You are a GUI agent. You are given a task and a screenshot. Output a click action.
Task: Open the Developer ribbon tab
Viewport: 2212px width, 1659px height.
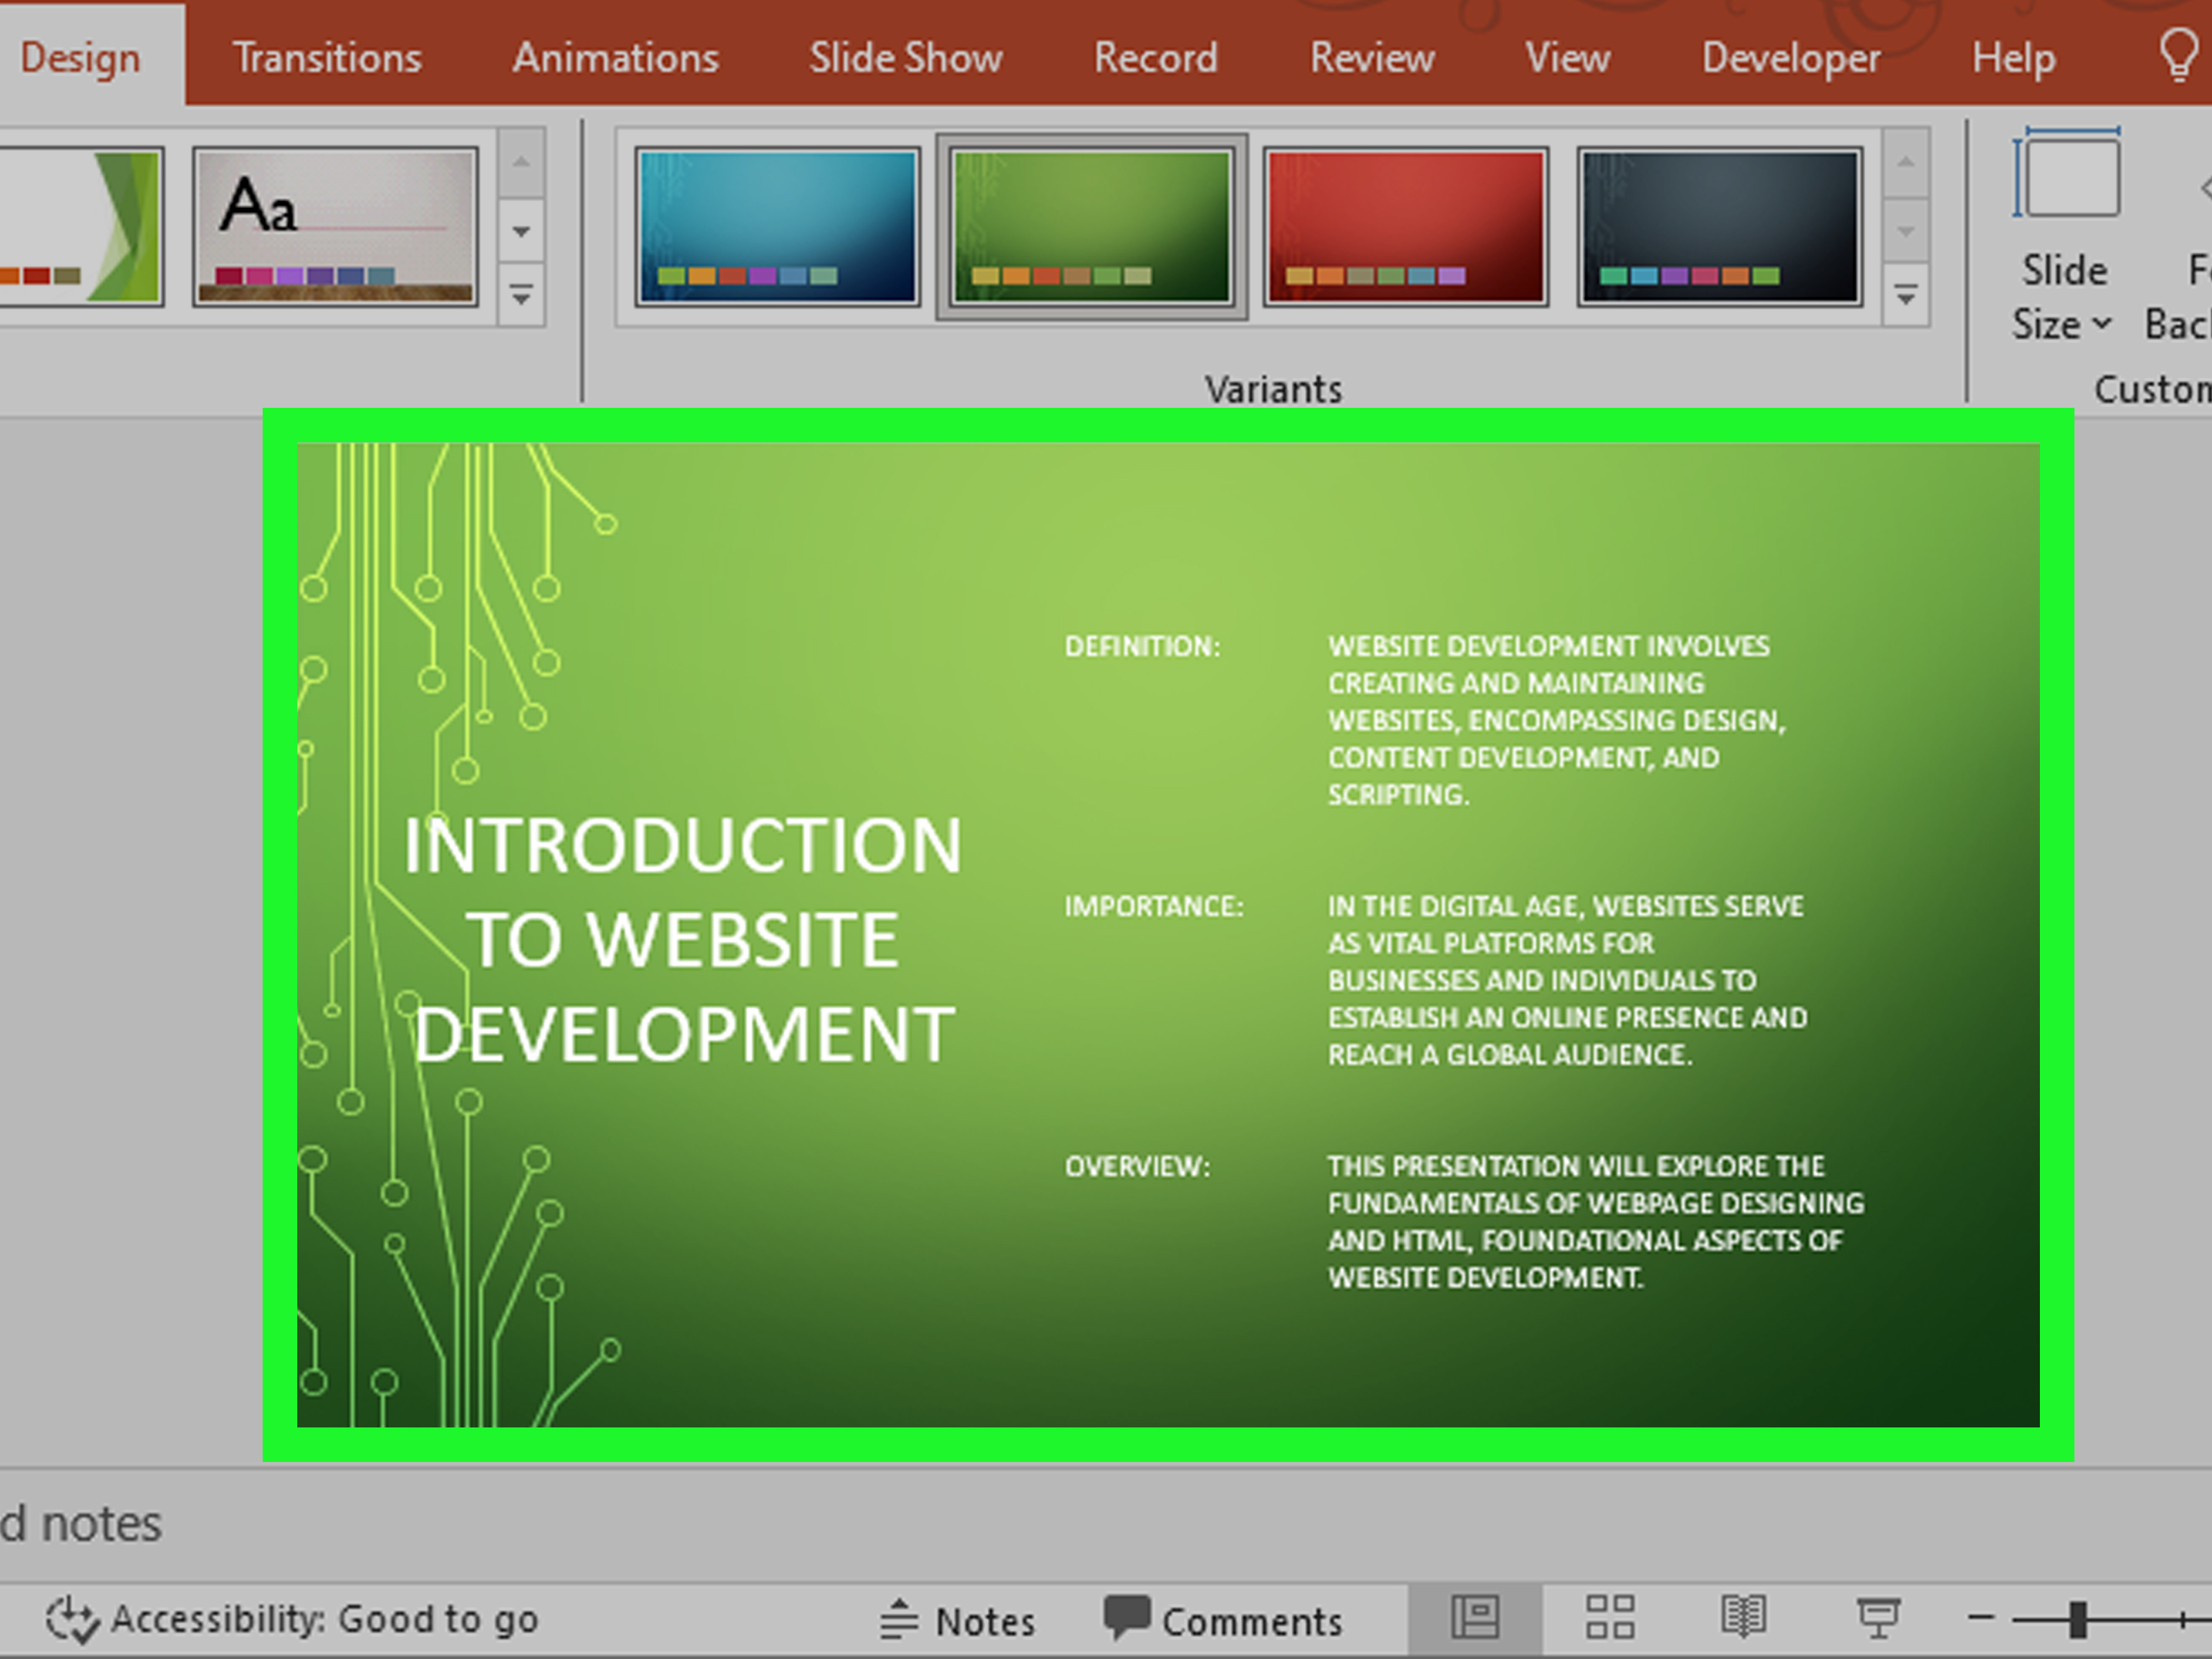[x=1790, y=57]
